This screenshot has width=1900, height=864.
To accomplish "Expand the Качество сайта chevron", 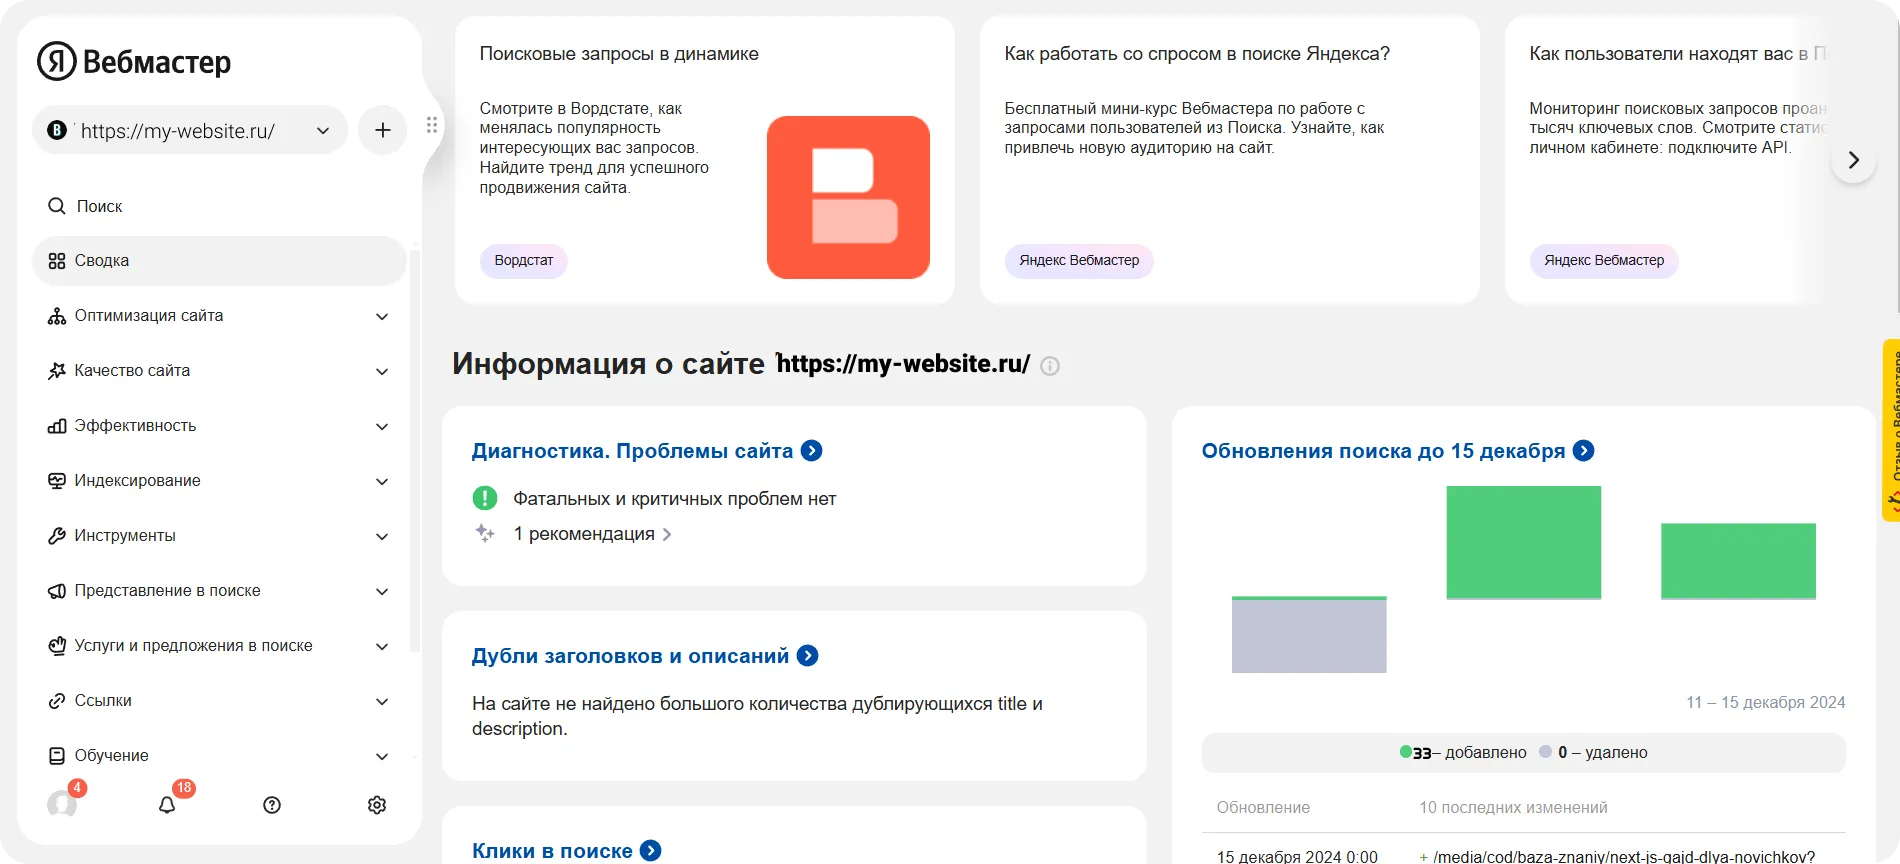I will pyautogui.click(x=382, y=372).
